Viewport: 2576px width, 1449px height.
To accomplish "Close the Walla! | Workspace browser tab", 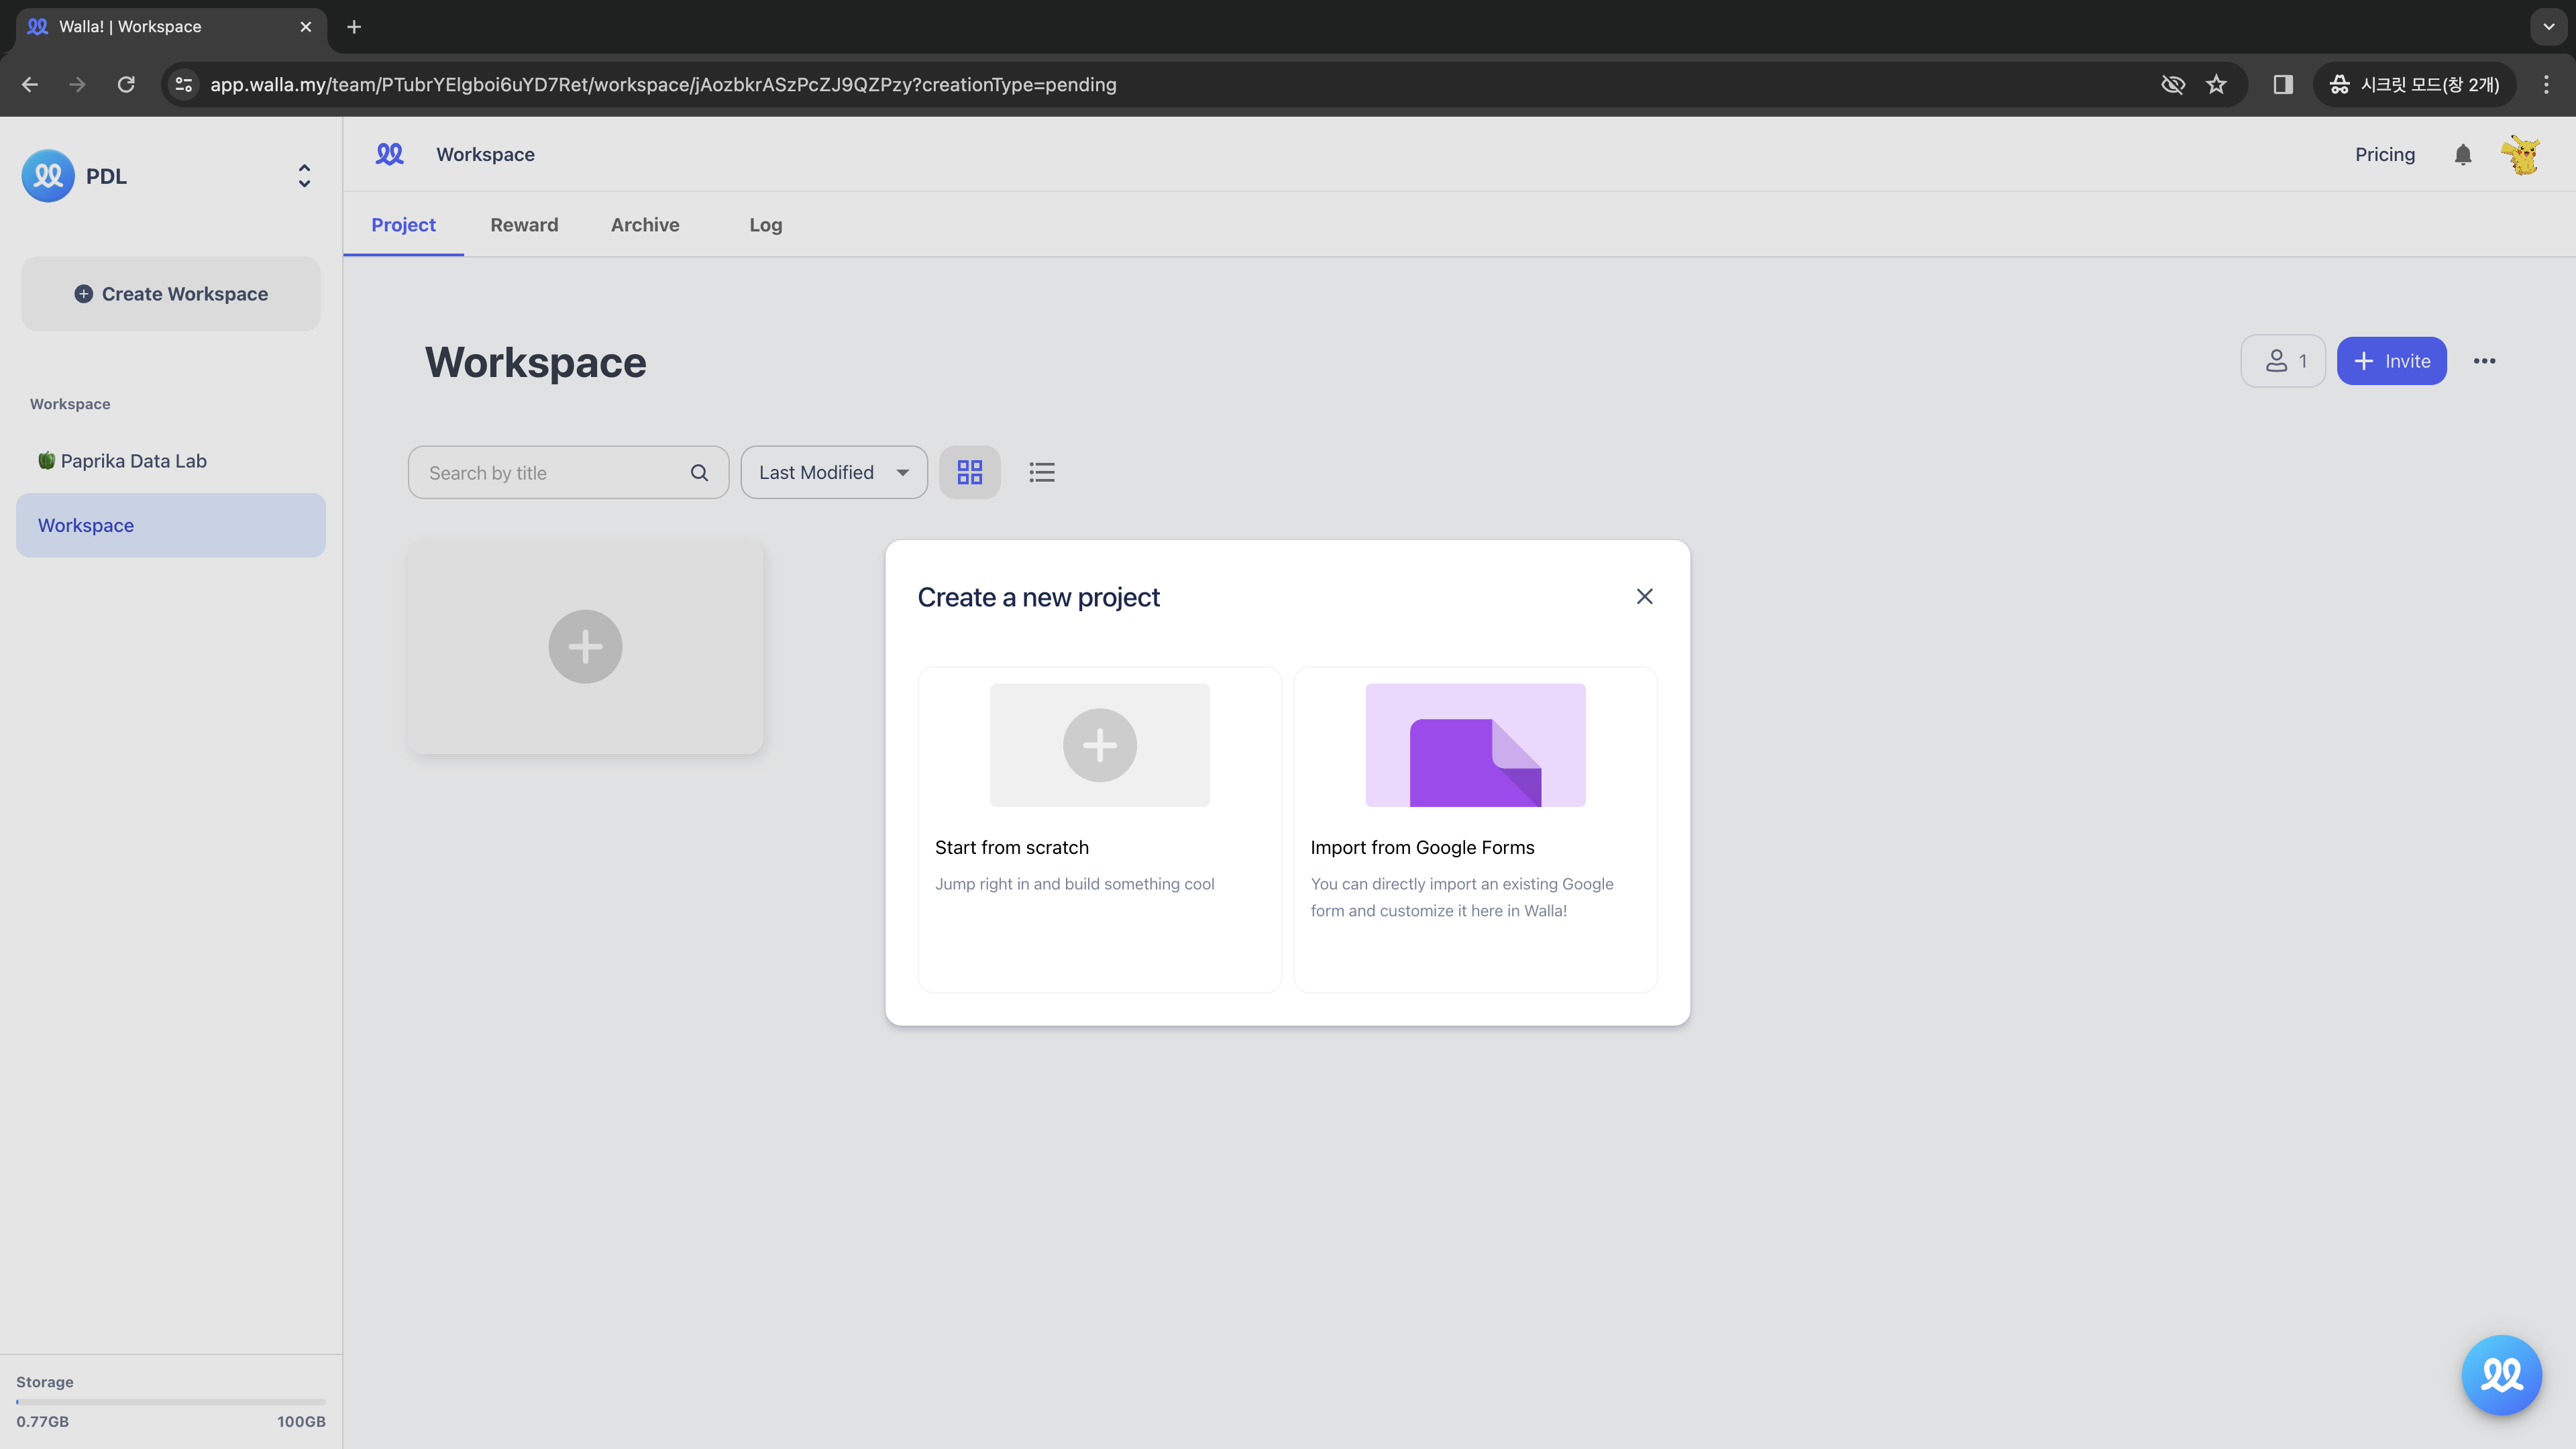I will [x=306, y=27].
